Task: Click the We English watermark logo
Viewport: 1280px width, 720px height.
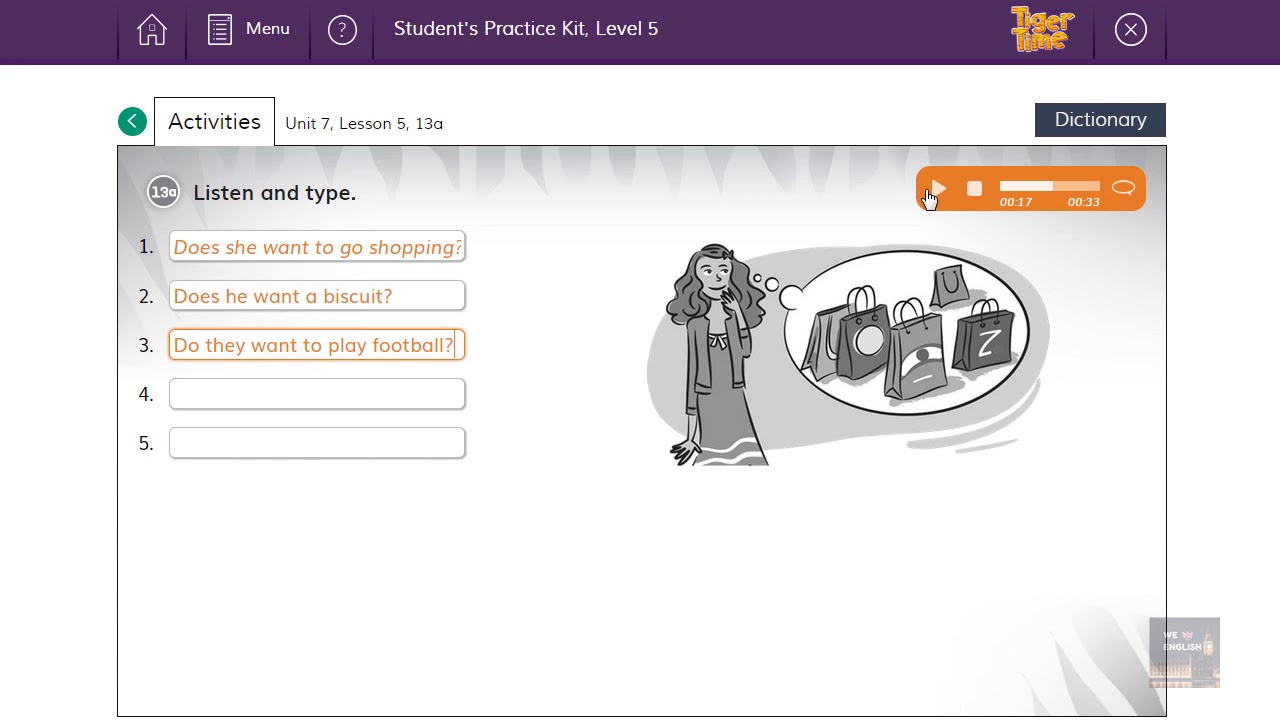Action: (1184, 651)
